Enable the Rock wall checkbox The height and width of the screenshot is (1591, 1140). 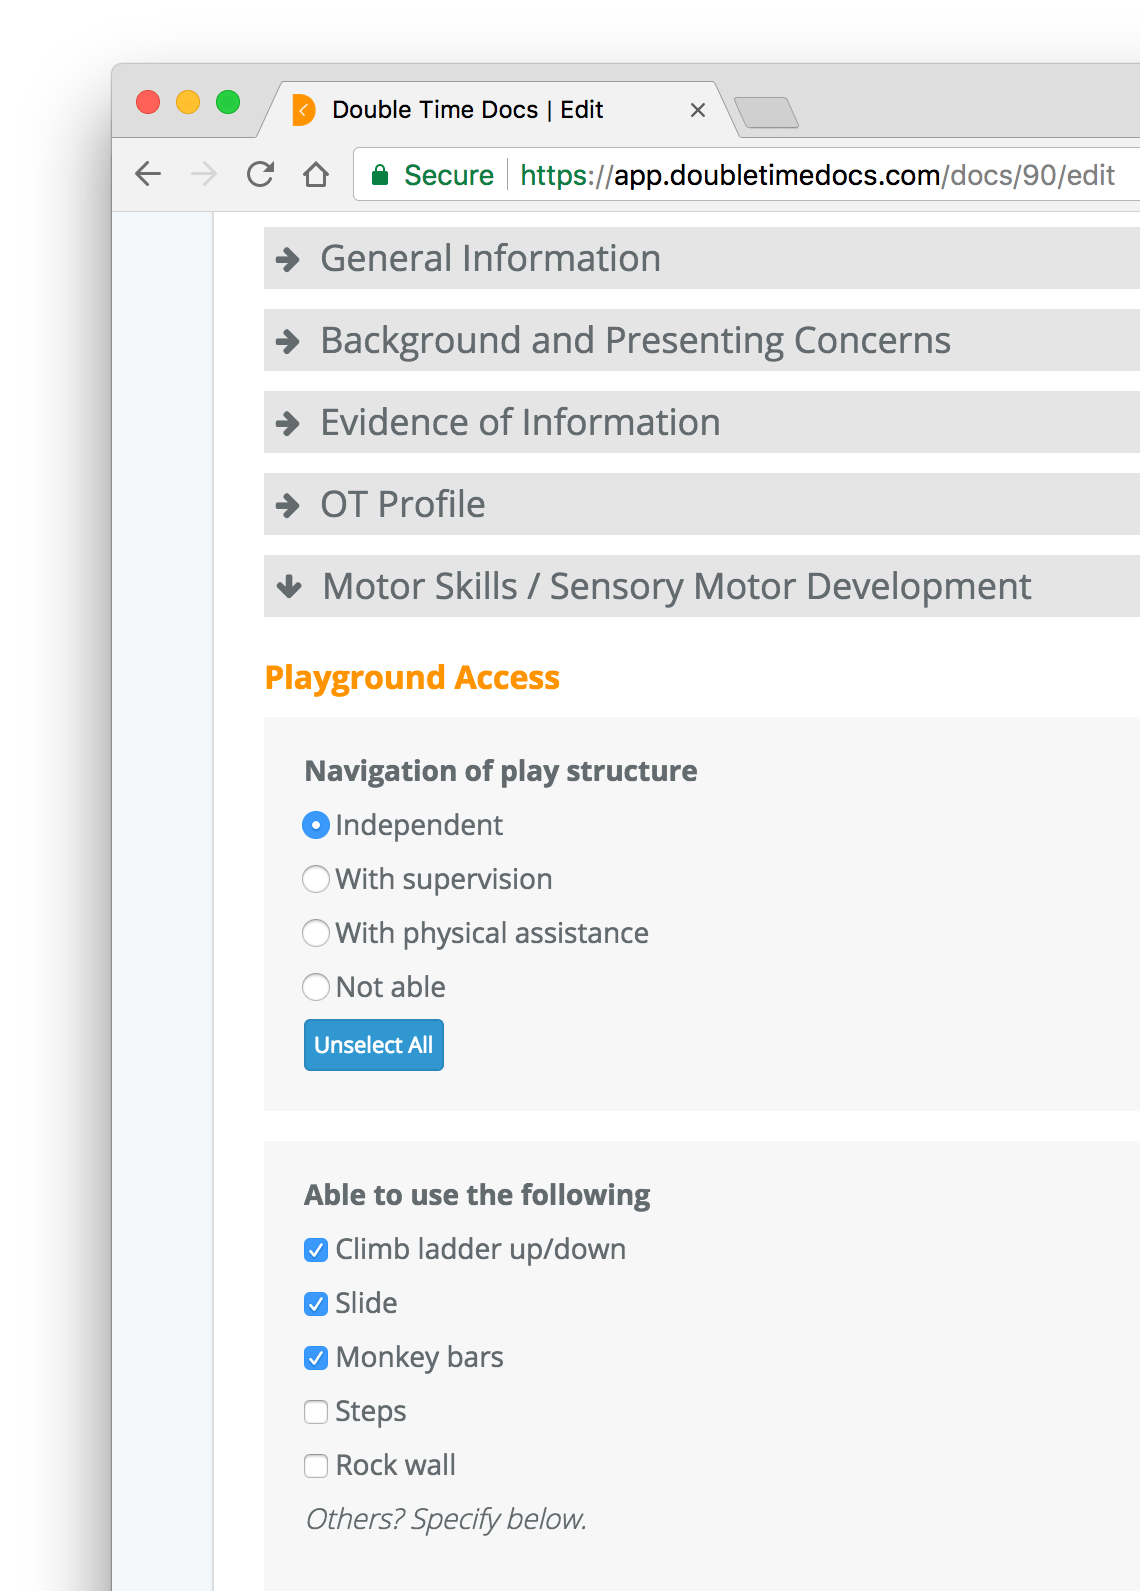[316, 1466]
